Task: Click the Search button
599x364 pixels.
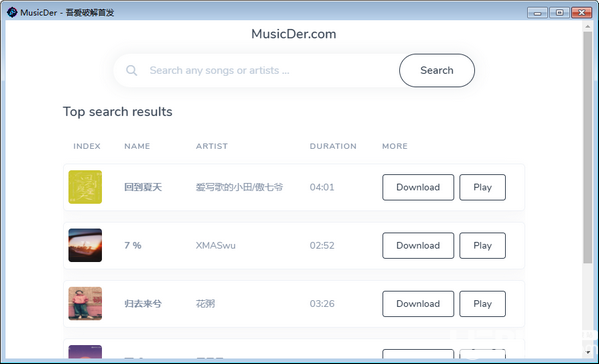Action: tap(437, 70)
